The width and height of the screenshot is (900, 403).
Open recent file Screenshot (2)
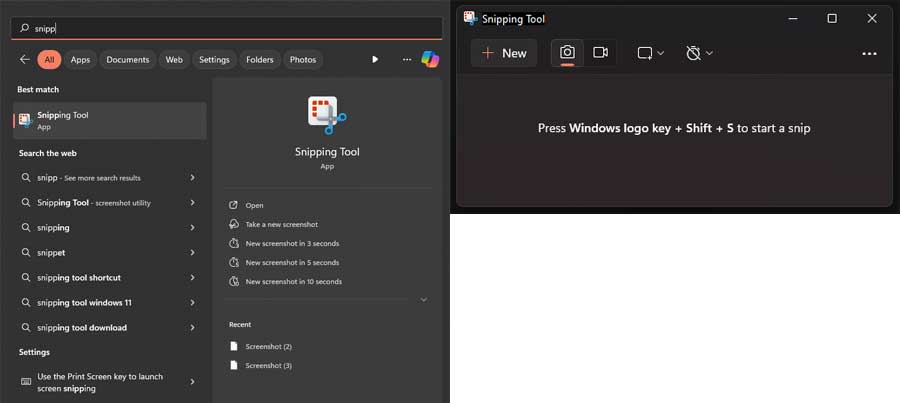pyautogui.click(x=269, y=347)
